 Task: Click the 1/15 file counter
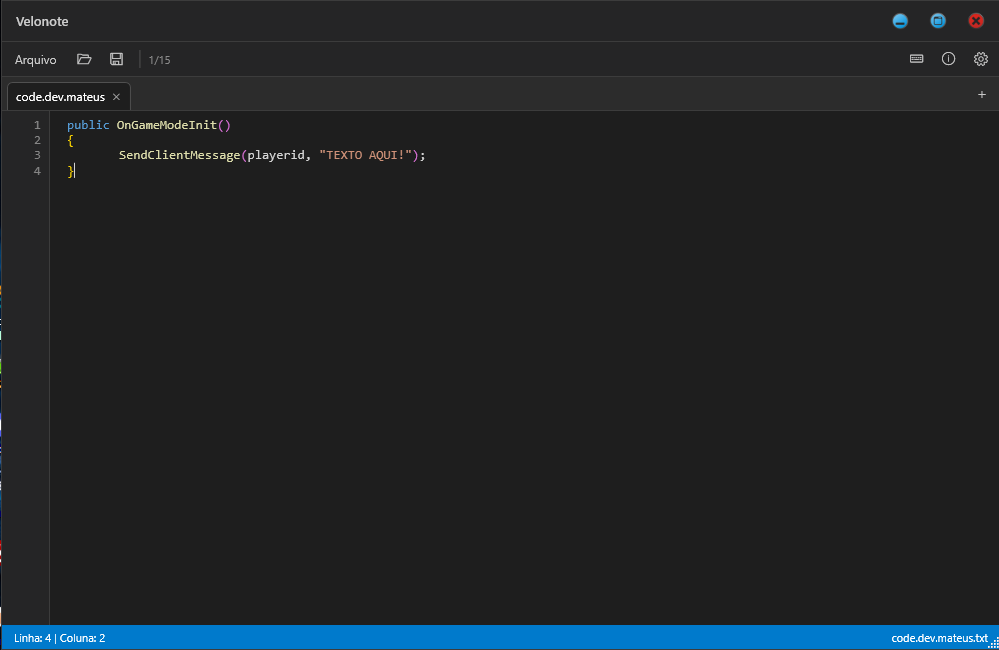click(x=159, y=59)
